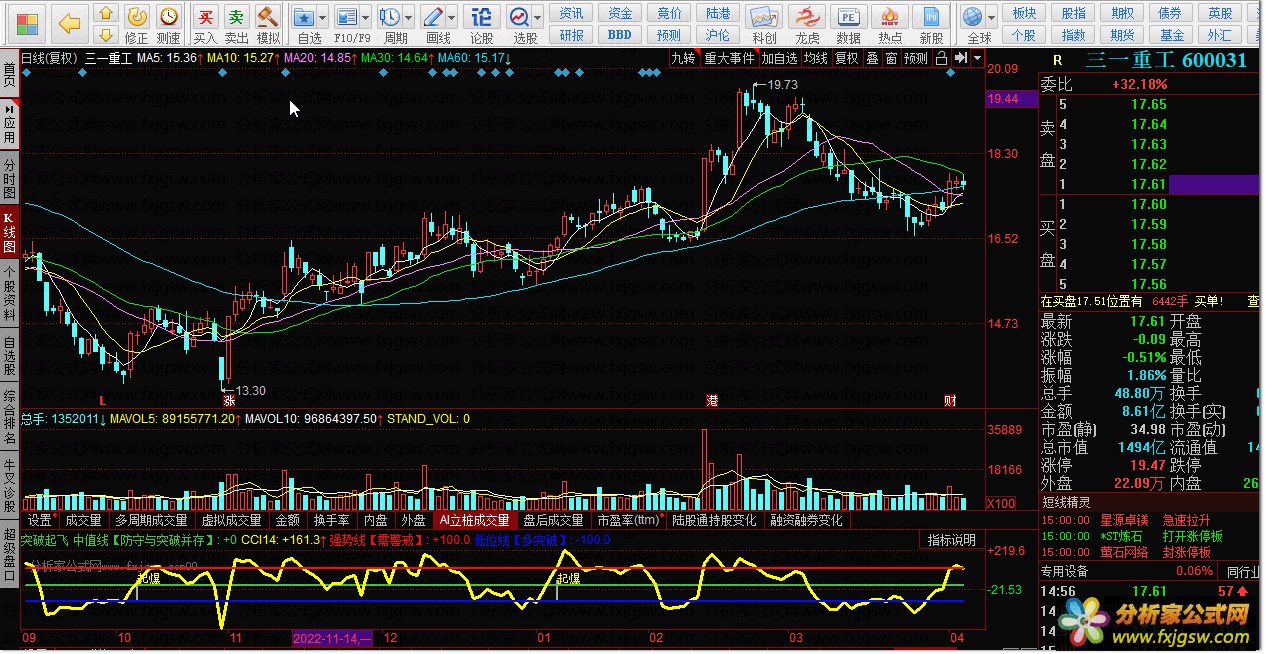Open the 科创 chart icon
Screen dimensions: 1266x654
point(764,17)
